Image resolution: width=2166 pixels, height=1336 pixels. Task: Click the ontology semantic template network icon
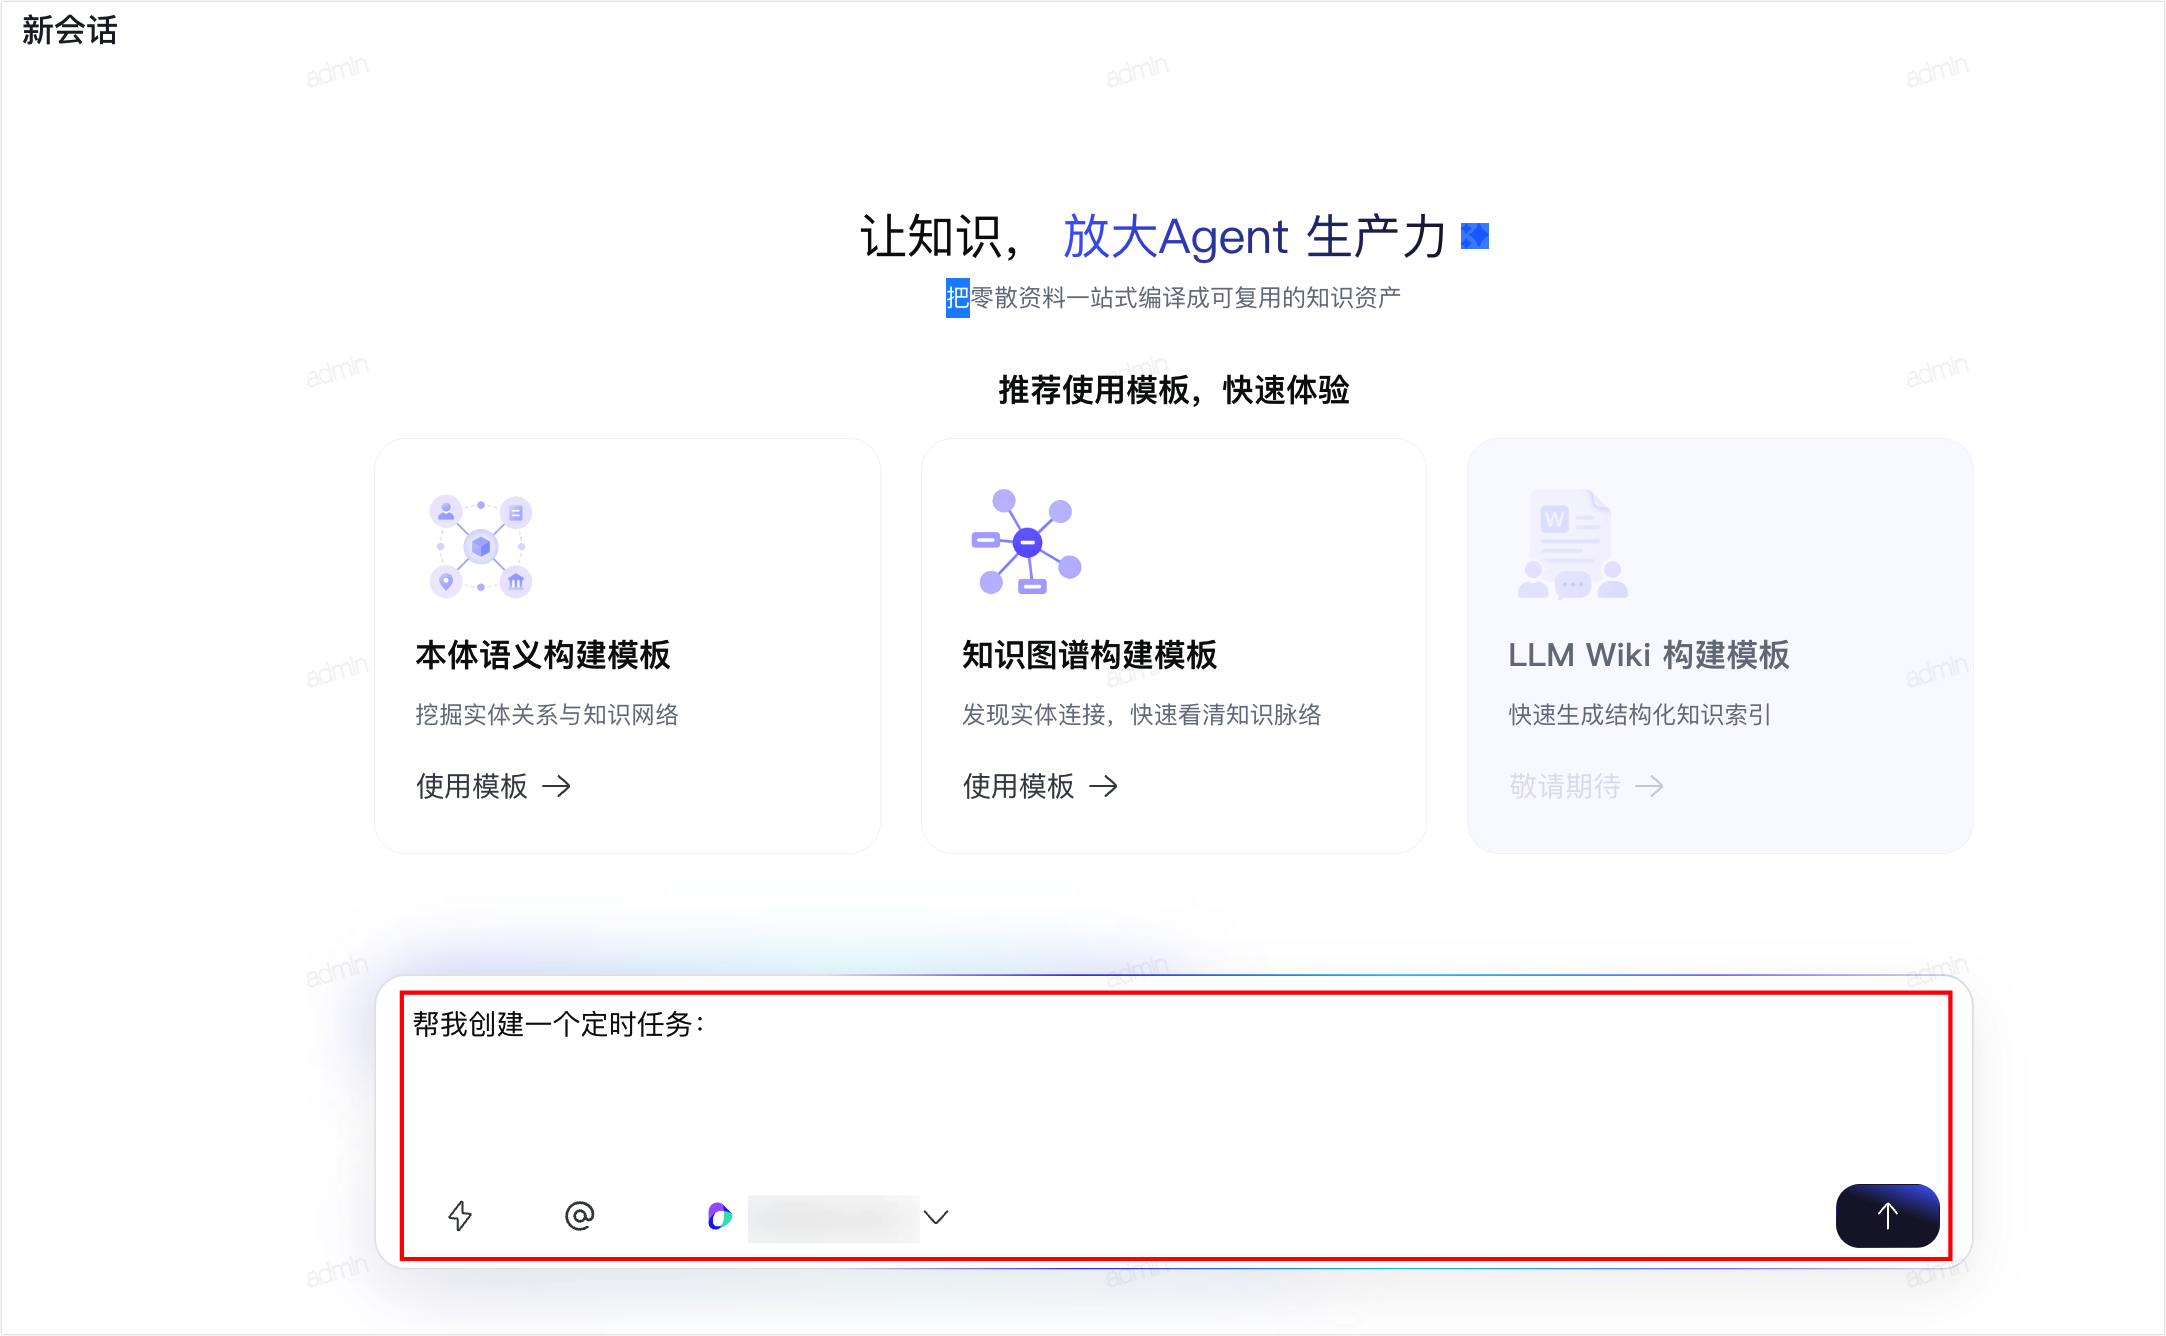(481, 546)
